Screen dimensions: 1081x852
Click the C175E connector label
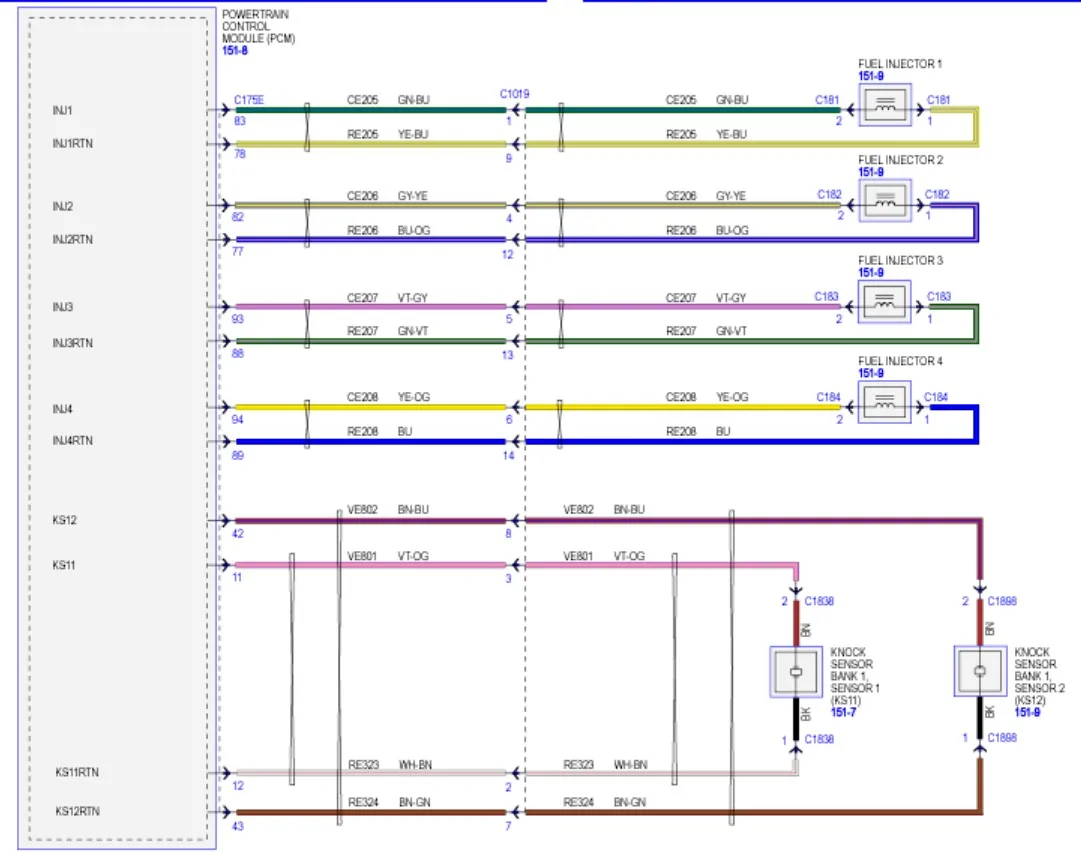[249, 100]
